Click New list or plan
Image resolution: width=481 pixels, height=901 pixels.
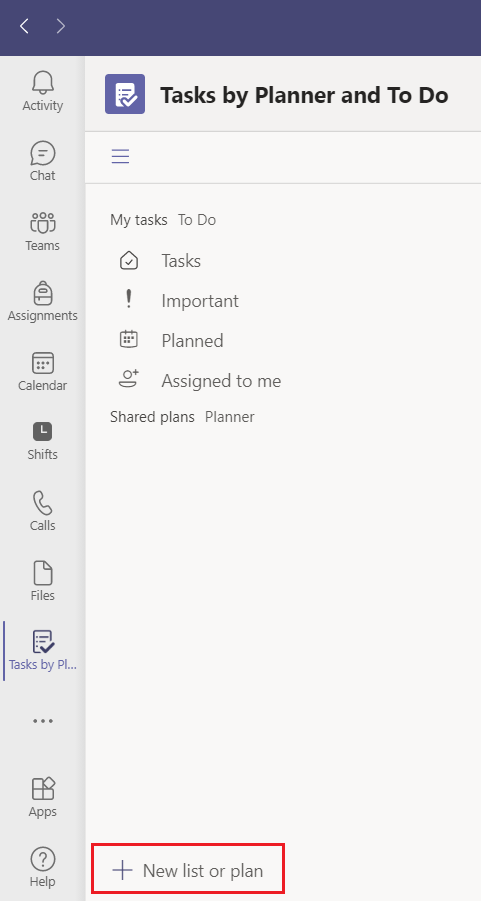point(188,871)
